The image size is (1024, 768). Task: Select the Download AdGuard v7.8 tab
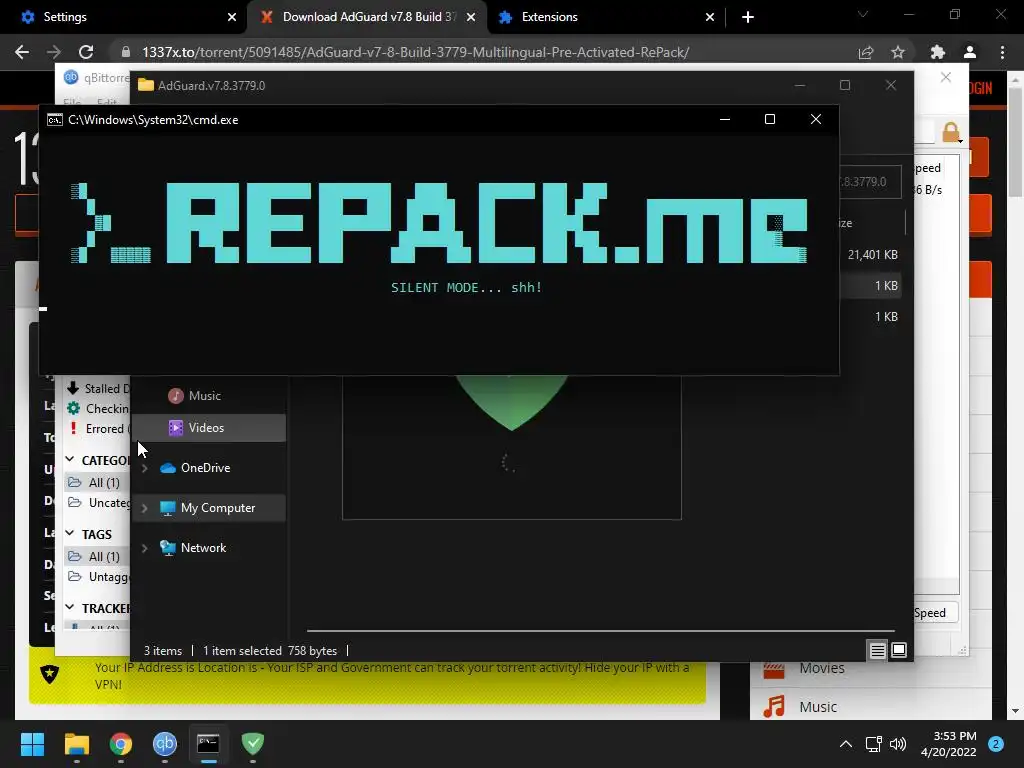(x=366, y=17)
